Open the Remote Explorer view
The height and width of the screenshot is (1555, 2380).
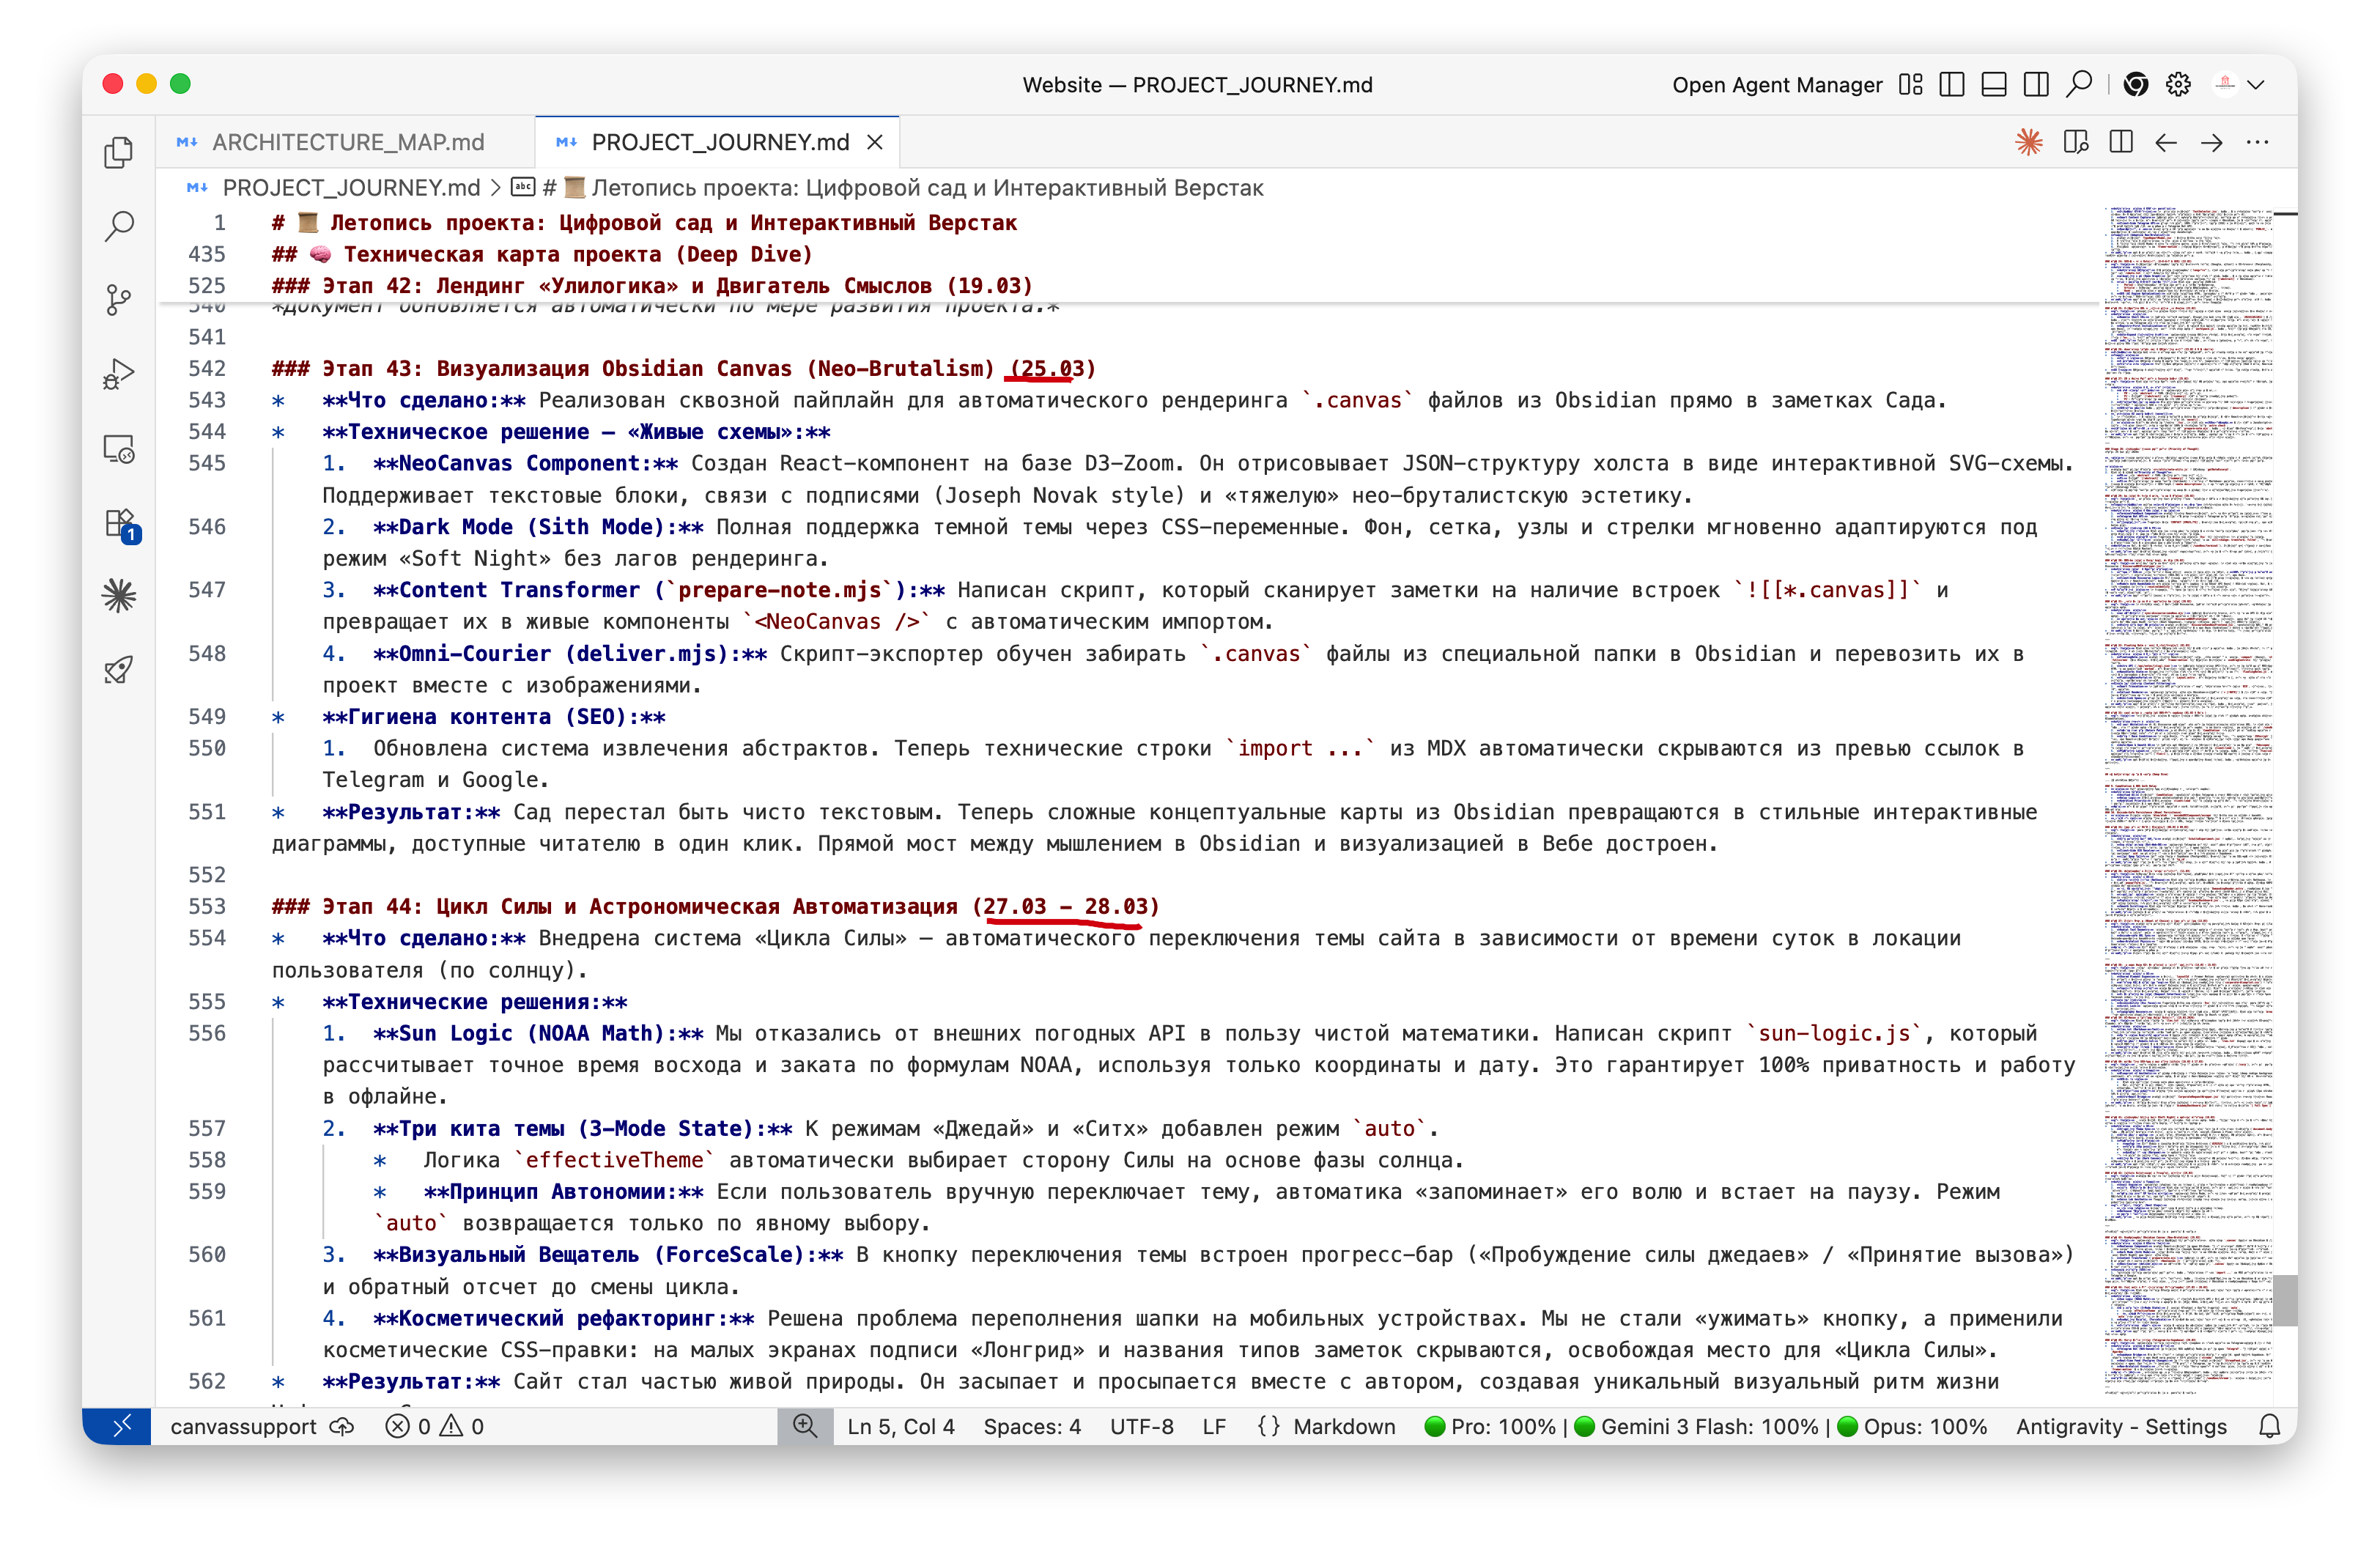tap(119, 449)
